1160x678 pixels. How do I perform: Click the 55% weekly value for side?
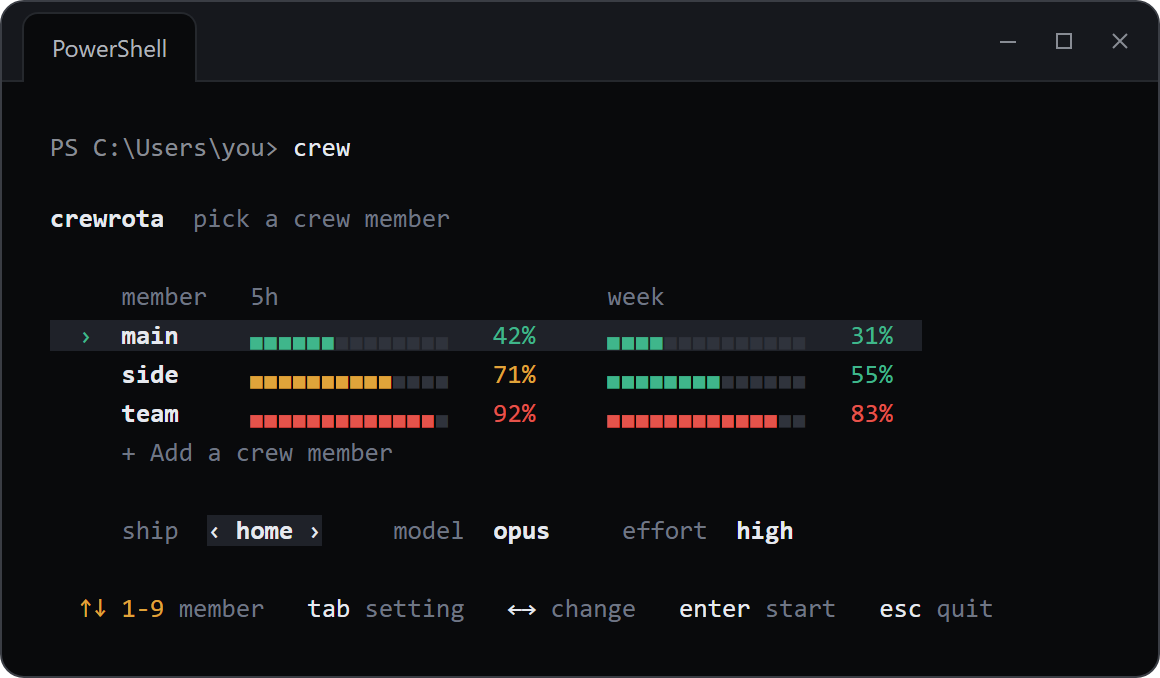click(x=872, y=375)
